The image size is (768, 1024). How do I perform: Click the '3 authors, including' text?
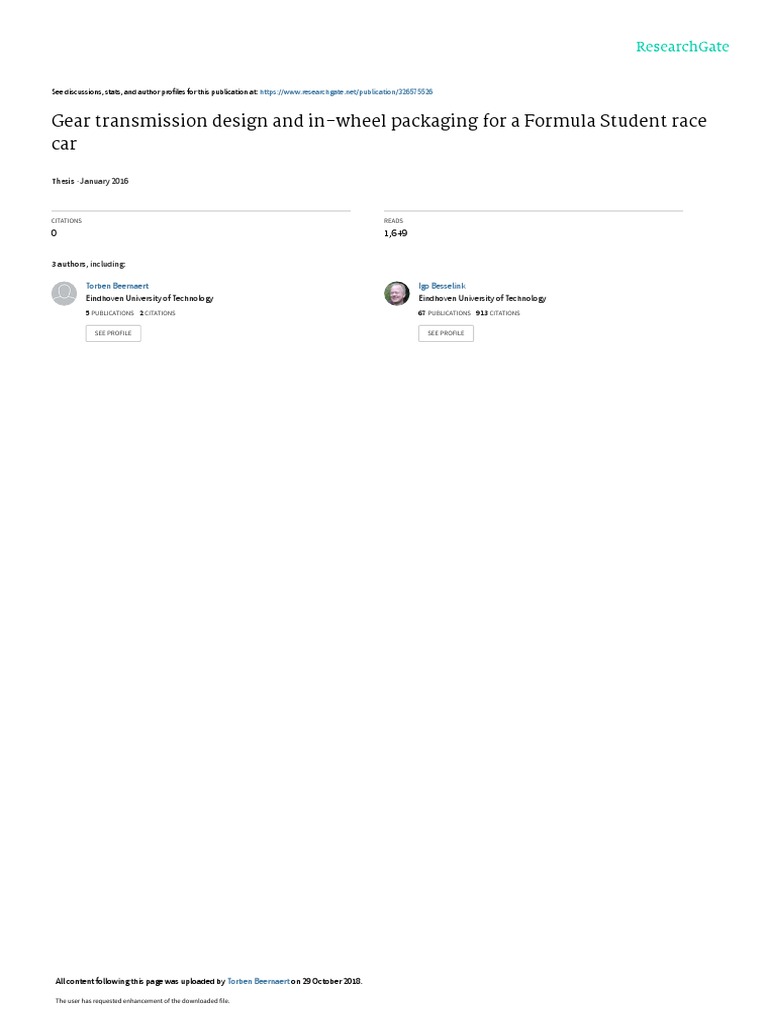89,264
